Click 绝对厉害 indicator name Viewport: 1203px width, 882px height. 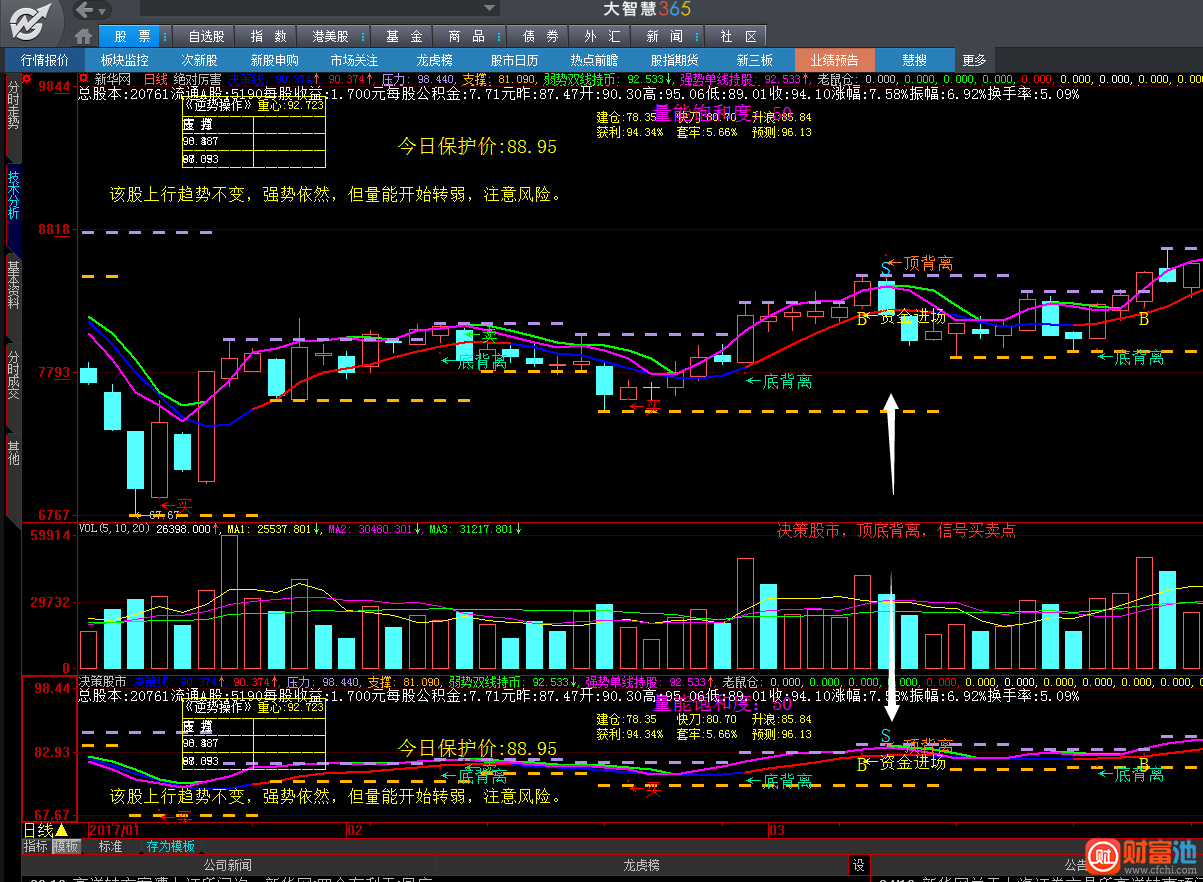tap(198, 79)
